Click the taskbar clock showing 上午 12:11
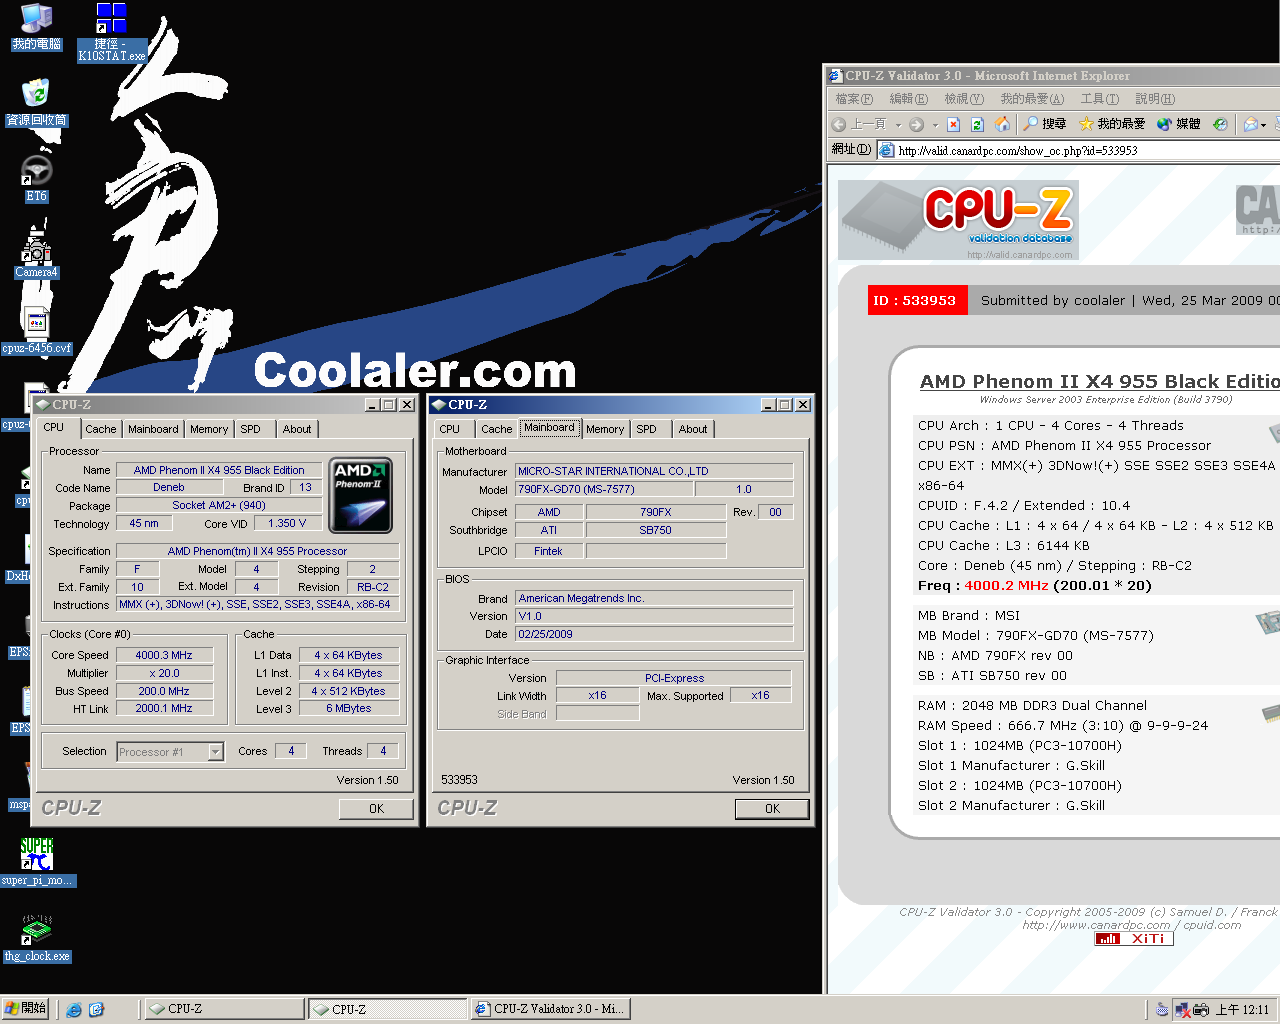The image size is (1280, 1024). (1242, 1010)
